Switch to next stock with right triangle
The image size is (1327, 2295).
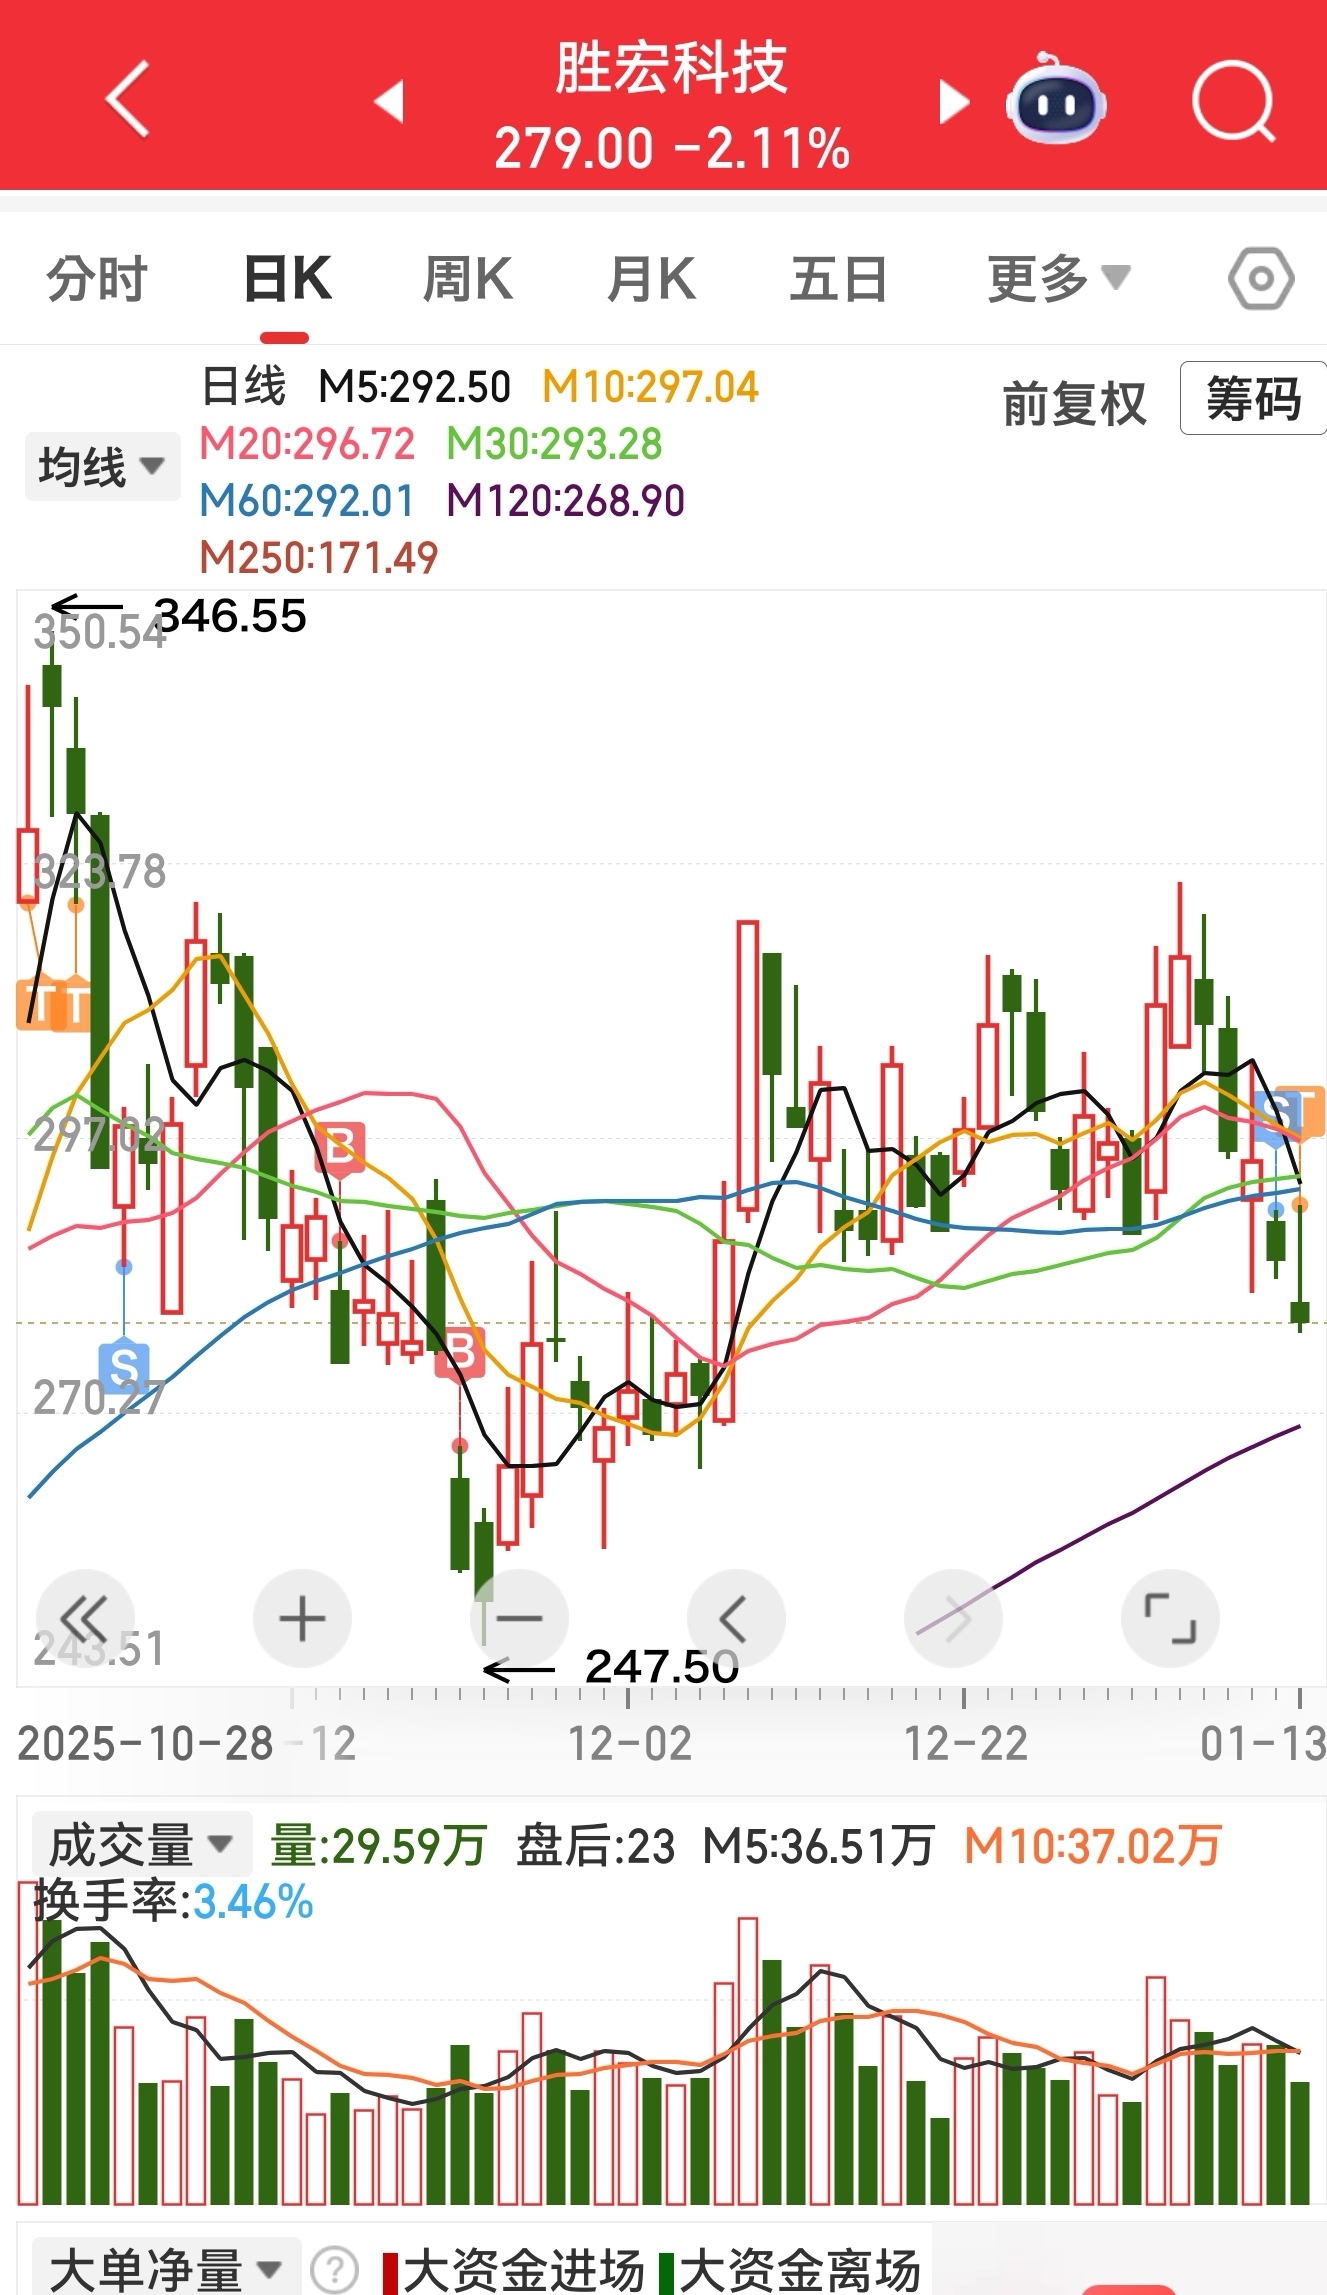coord(955,101)
